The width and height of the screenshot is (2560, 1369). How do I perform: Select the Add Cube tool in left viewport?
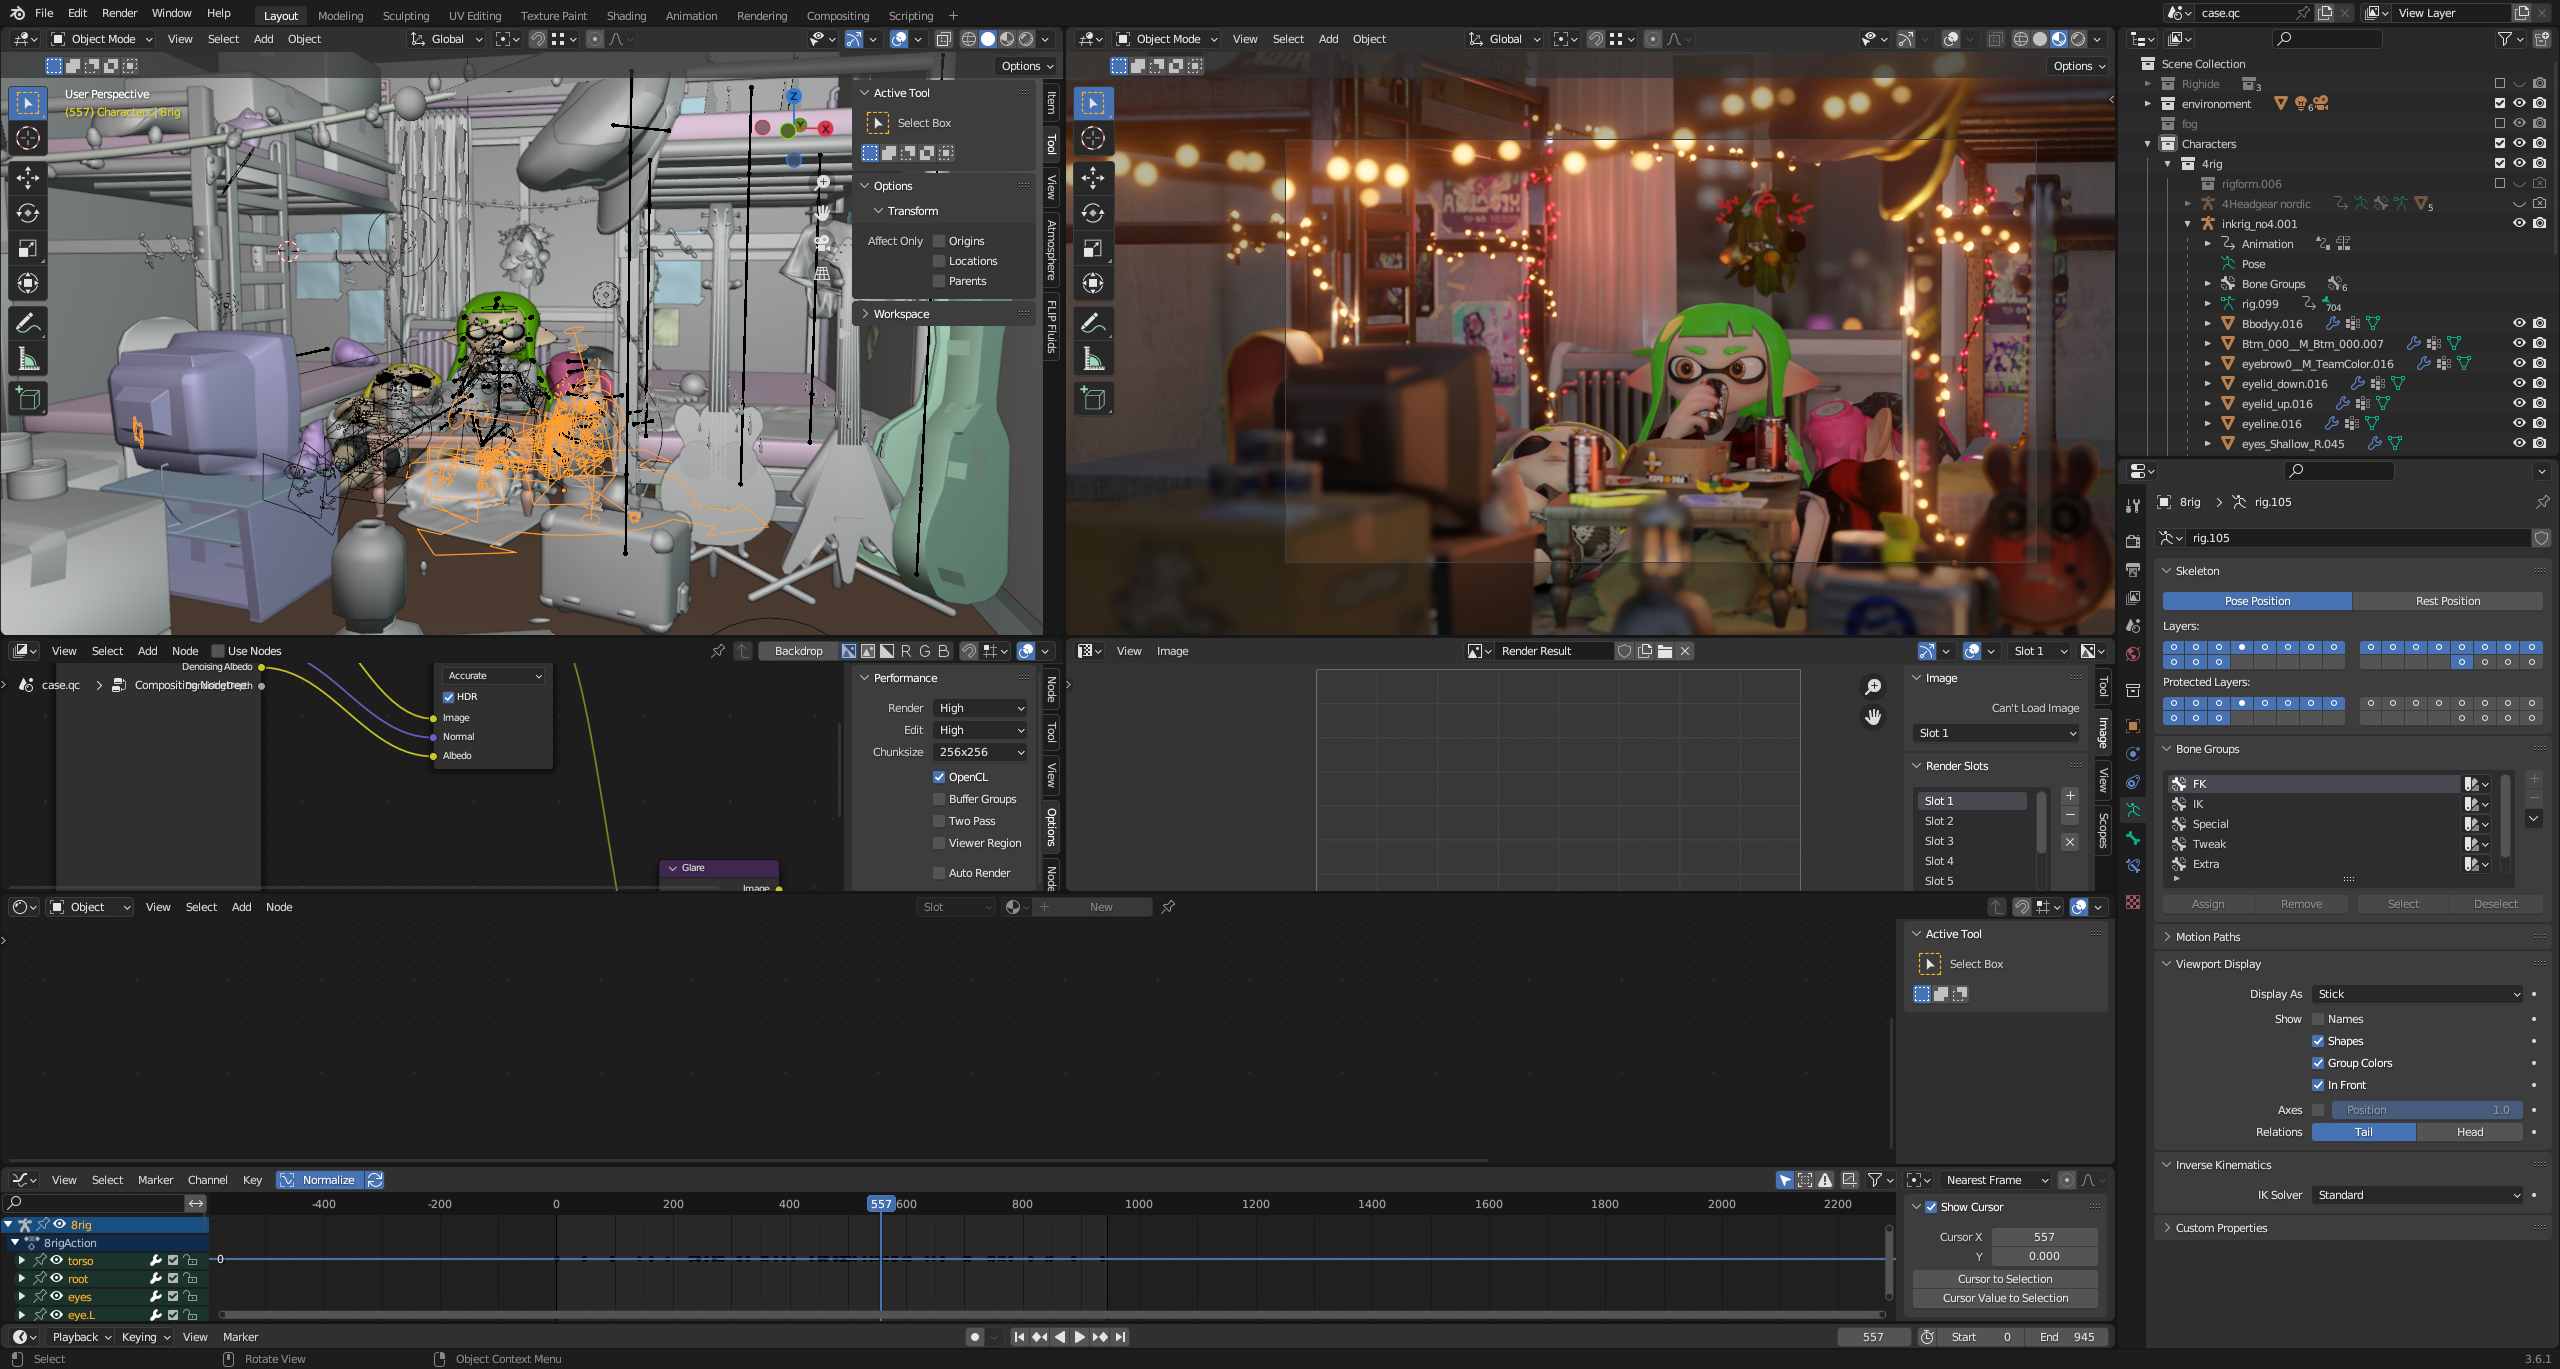click(28, 398)
